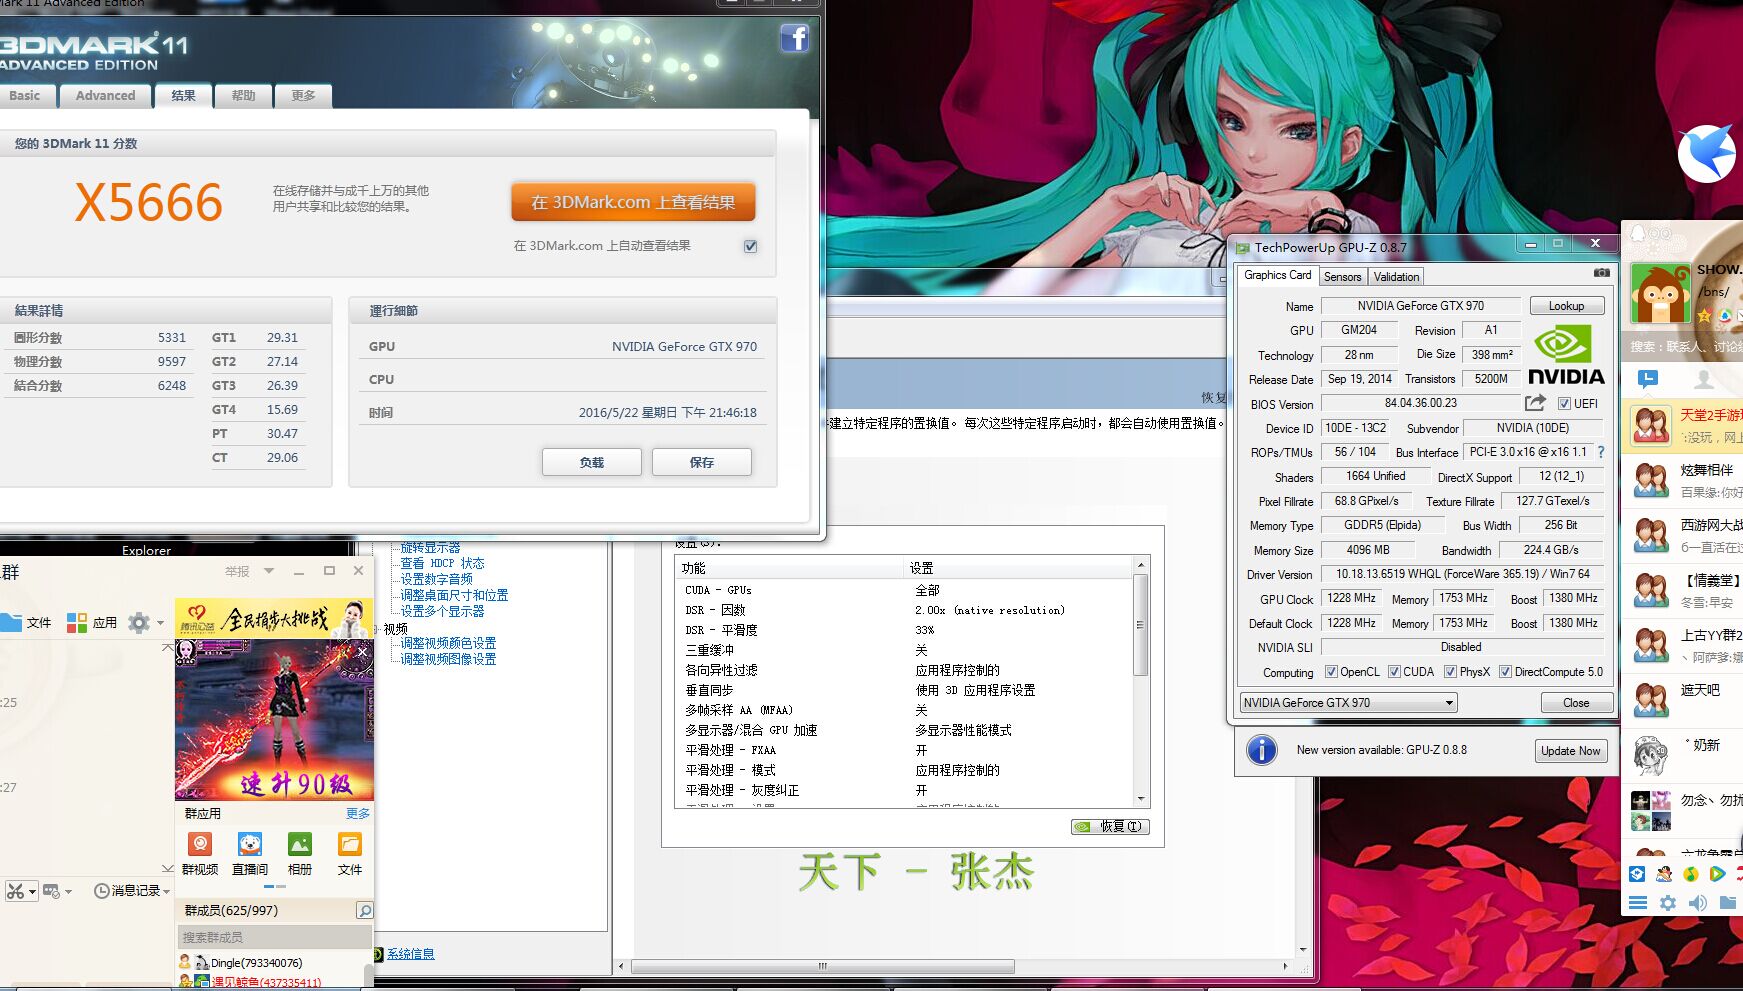Switch to the Validation tab in GPU-Z

pyautogui.click(x=1396, y=277)
